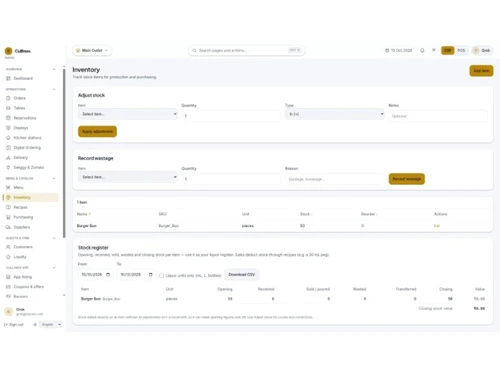This screenshot has height=375, width=500.
Task: Go to Recipes in the sidebar
Action: point(20,207)
